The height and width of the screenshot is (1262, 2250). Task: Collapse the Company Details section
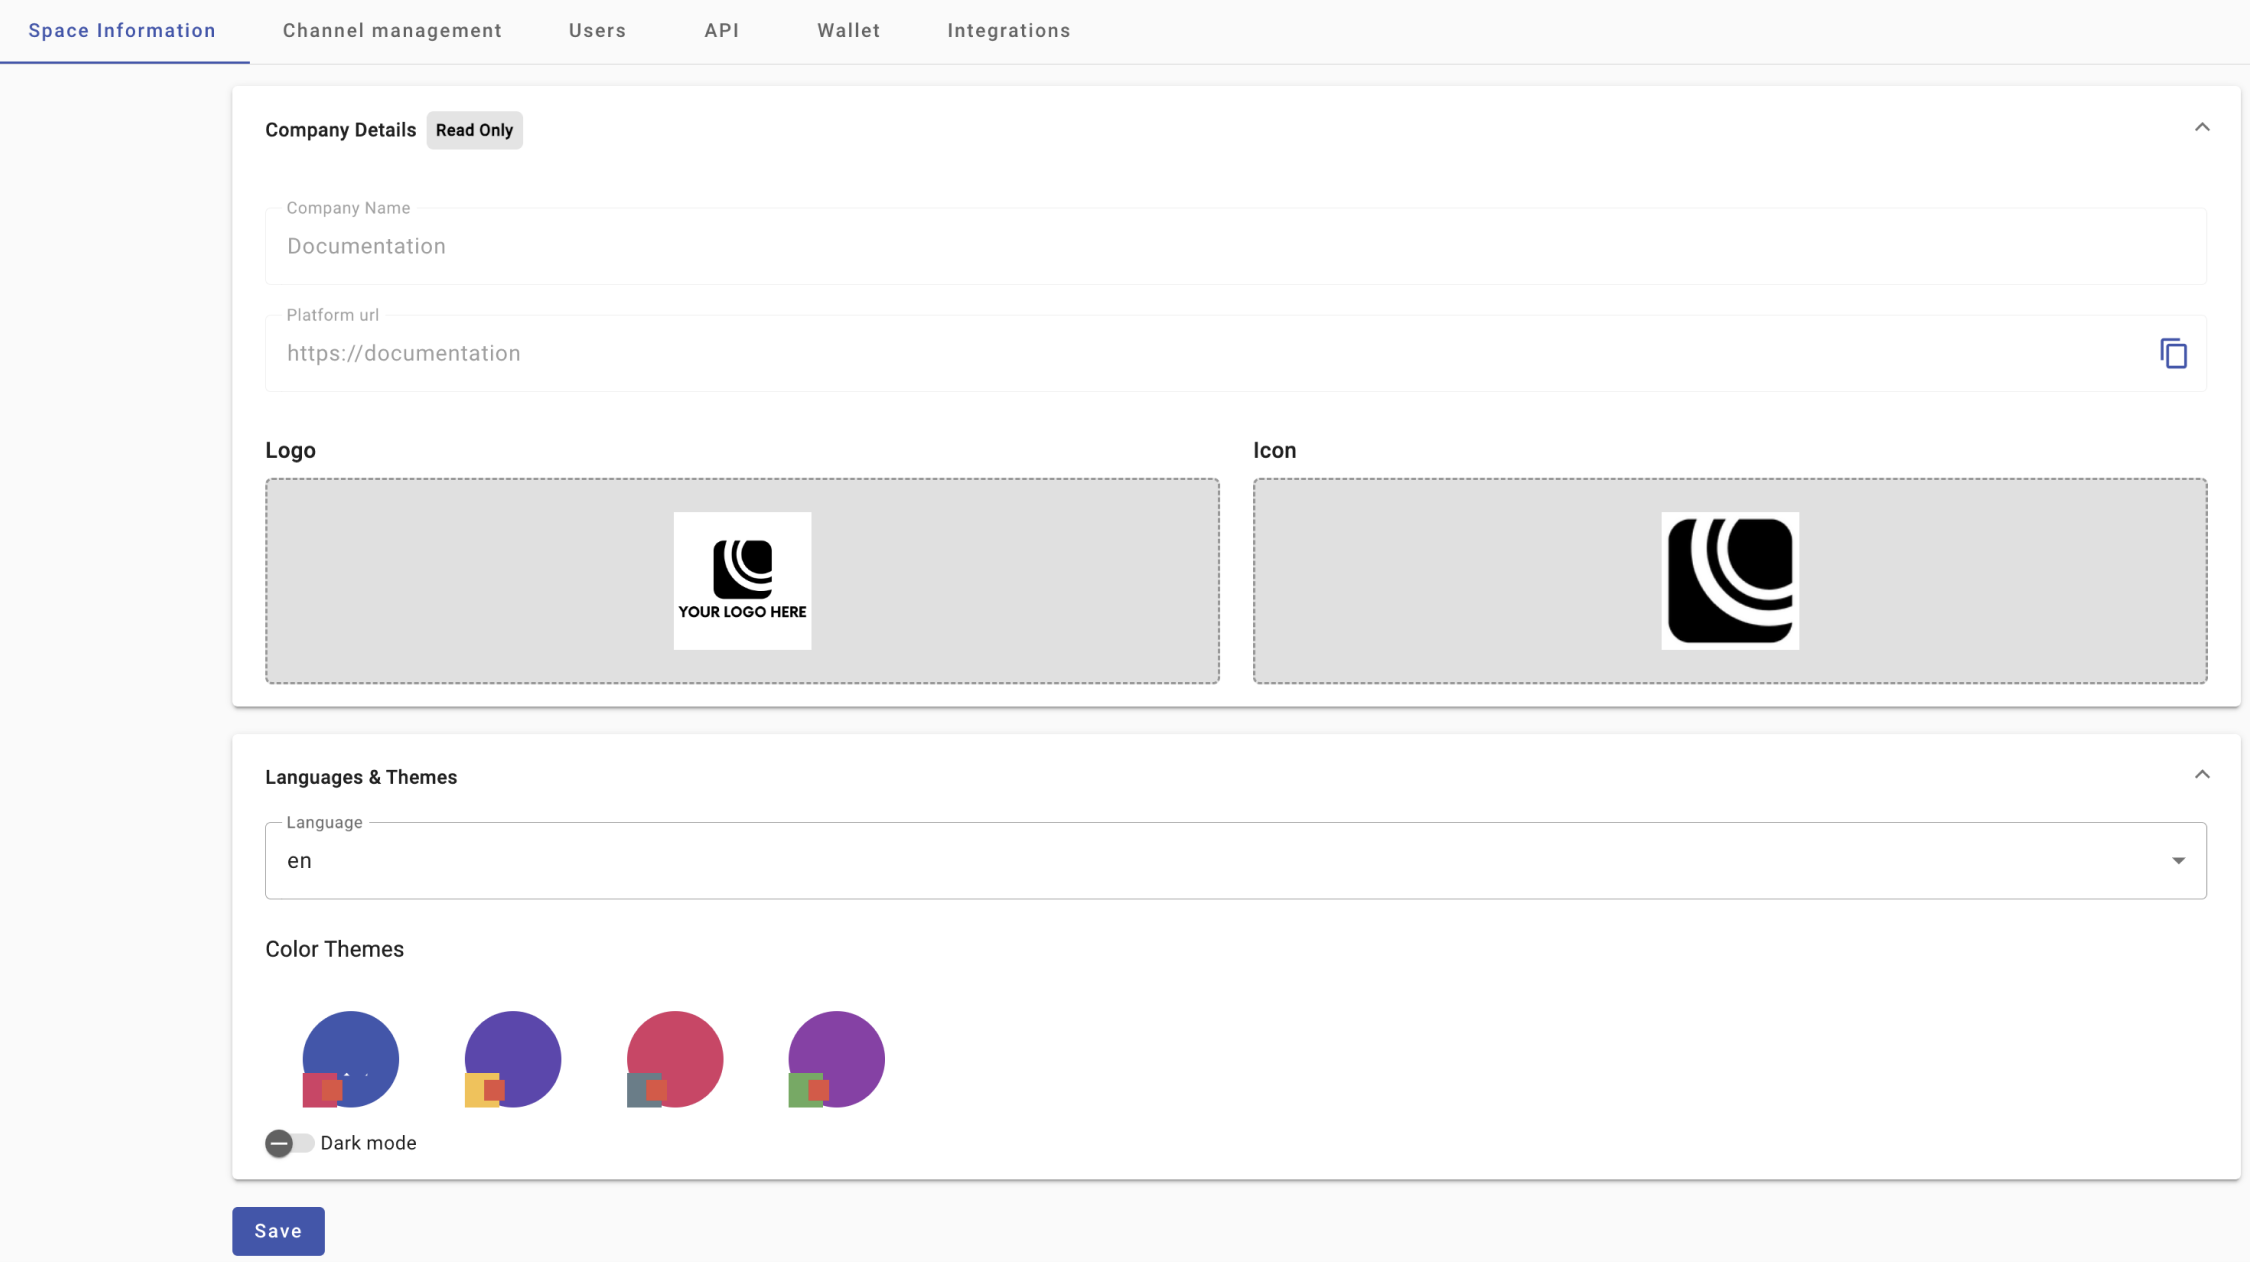[x=2202, y=128]
